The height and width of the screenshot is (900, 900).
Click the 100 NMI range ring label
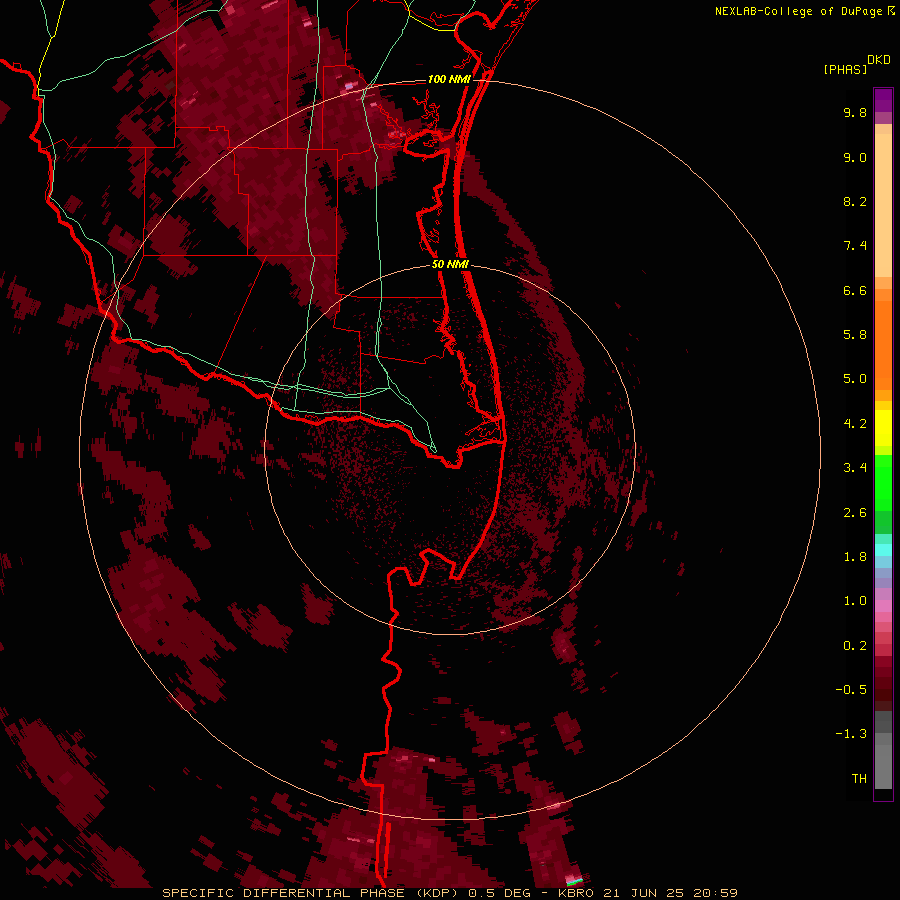[449, 79]
